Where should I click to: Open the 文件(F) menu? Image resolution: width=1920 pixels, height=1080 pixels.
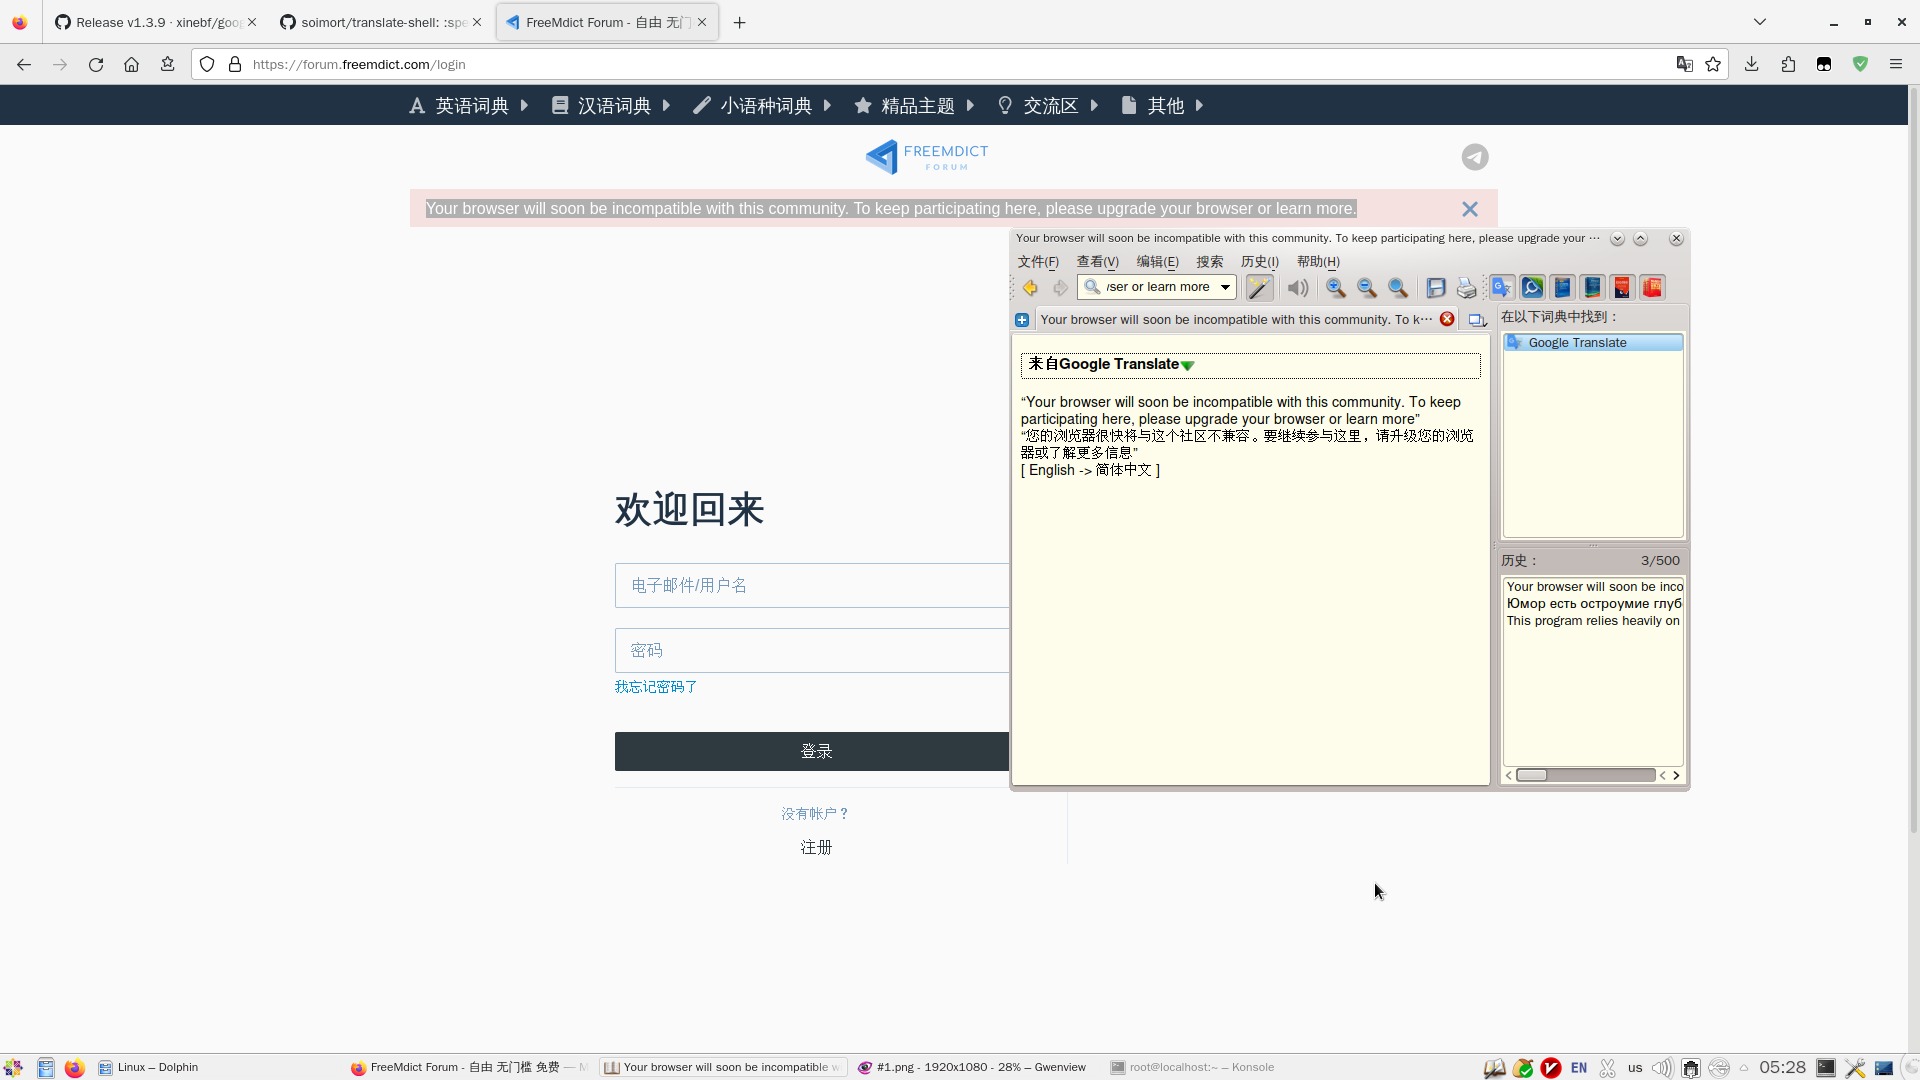[x=1038, y=262]
